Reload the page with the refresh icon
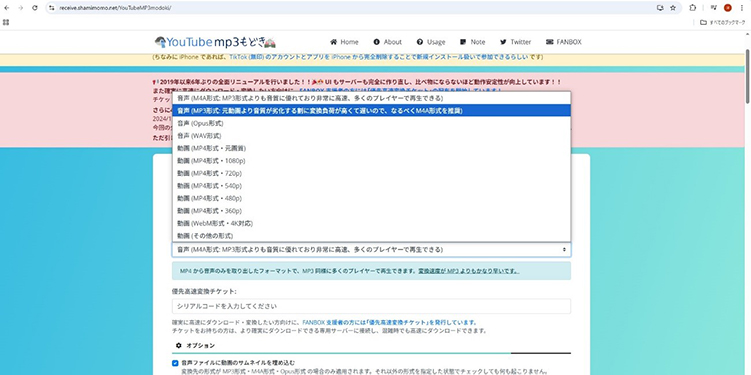Viewport: 751px width, 375px height. point(34,8)
